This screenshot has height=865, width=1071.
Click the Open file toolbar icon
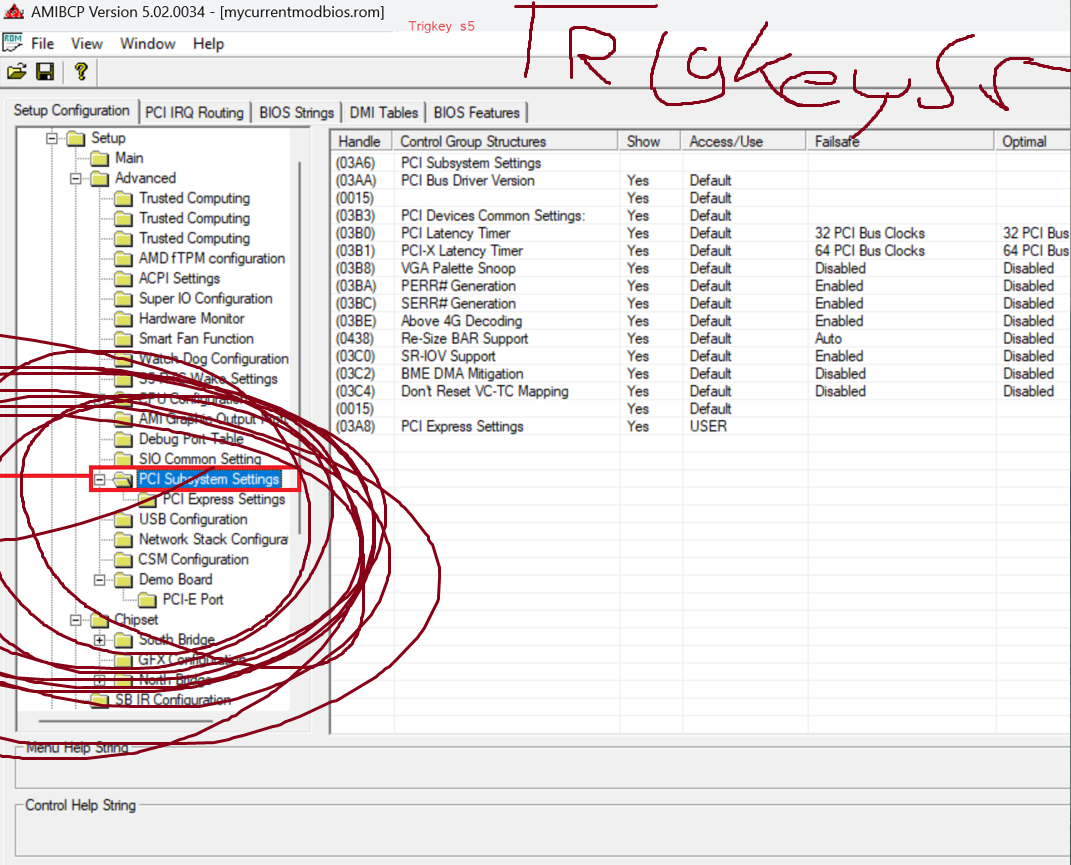[x=17, y=71]
